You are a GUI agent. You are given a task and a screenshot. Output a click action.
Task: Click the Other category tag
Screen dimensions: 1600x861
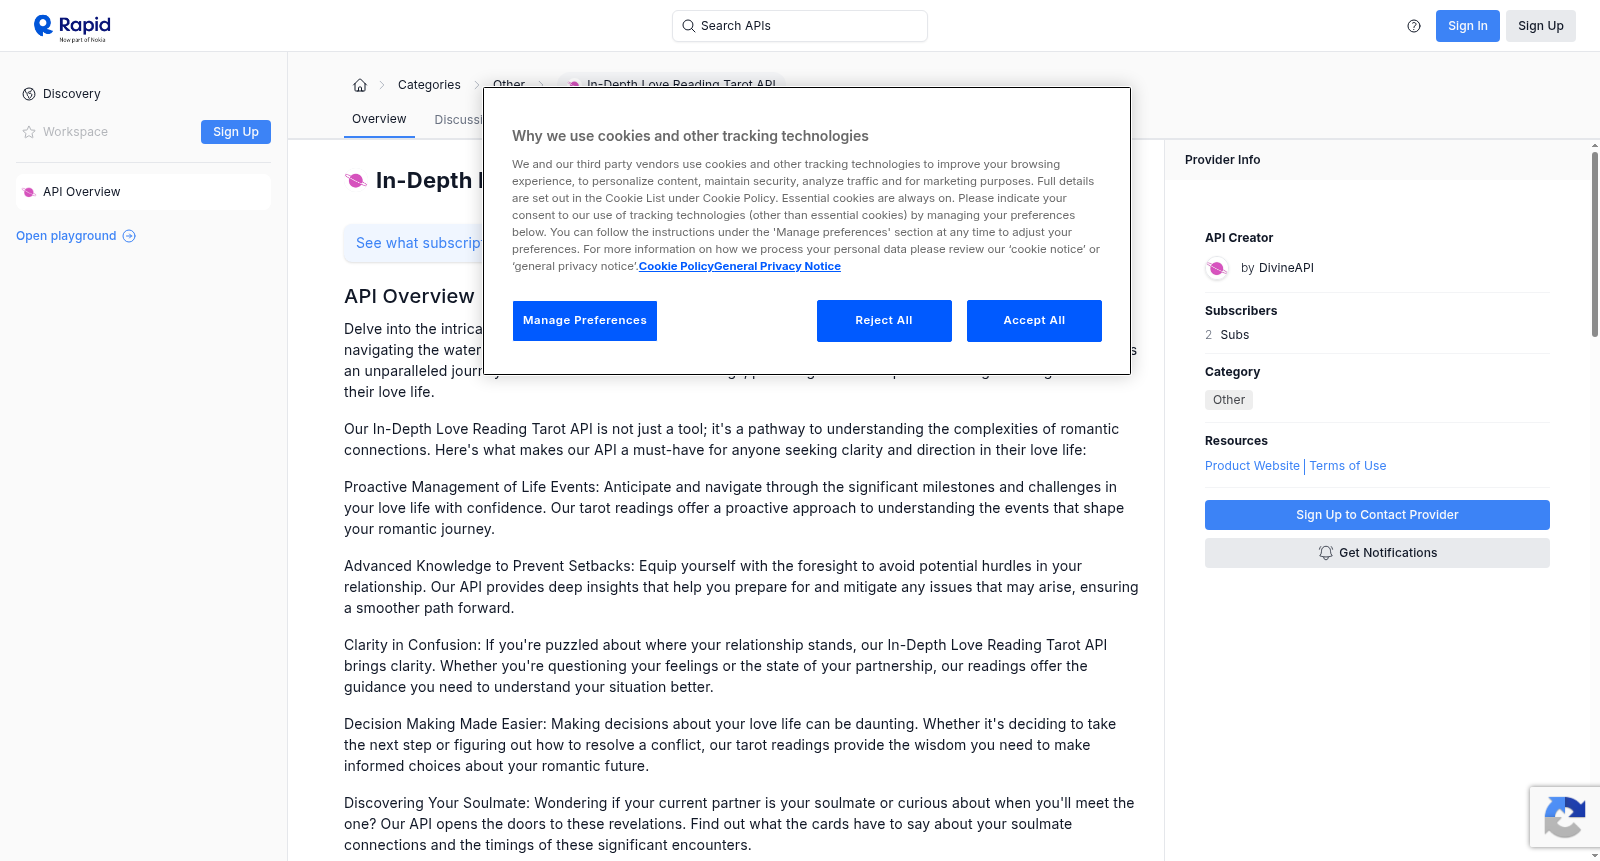(1229, 400)
